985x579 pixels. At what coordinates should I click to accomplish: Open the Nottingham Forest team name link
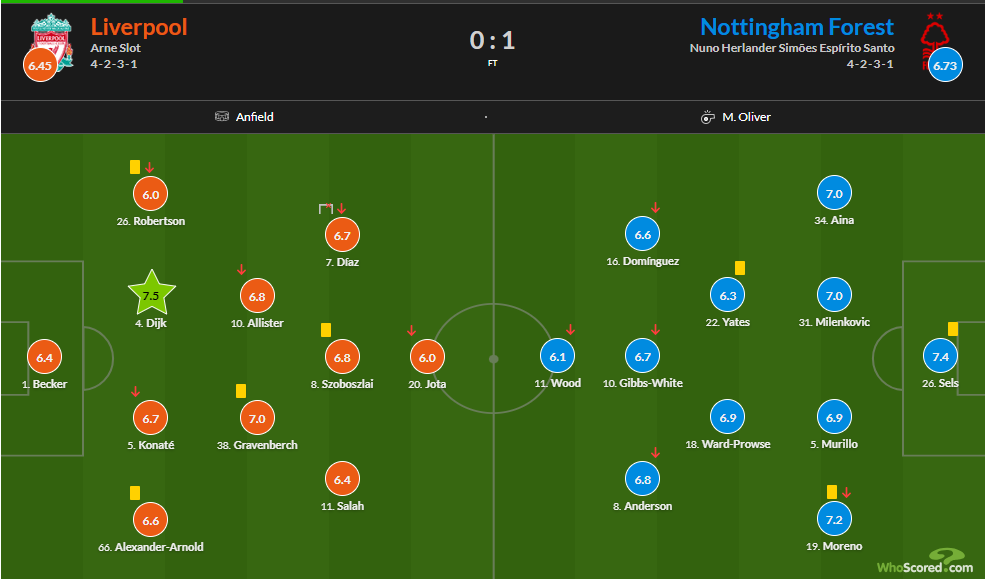tap(797, 27)
